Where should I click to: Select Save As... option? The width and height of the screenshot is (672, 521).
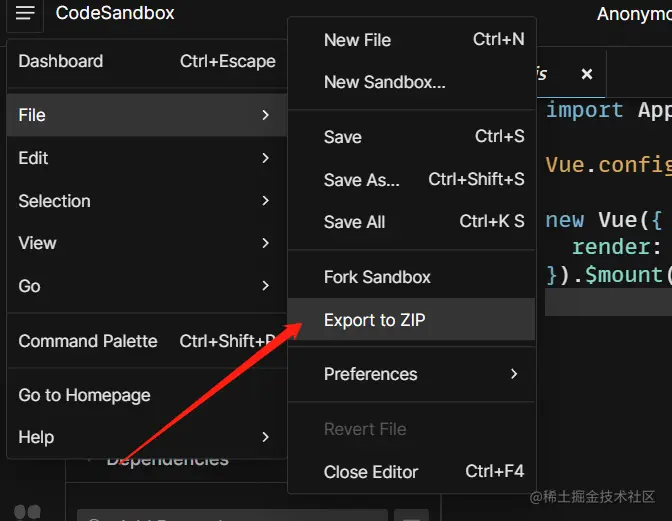(x=411, y=180)
